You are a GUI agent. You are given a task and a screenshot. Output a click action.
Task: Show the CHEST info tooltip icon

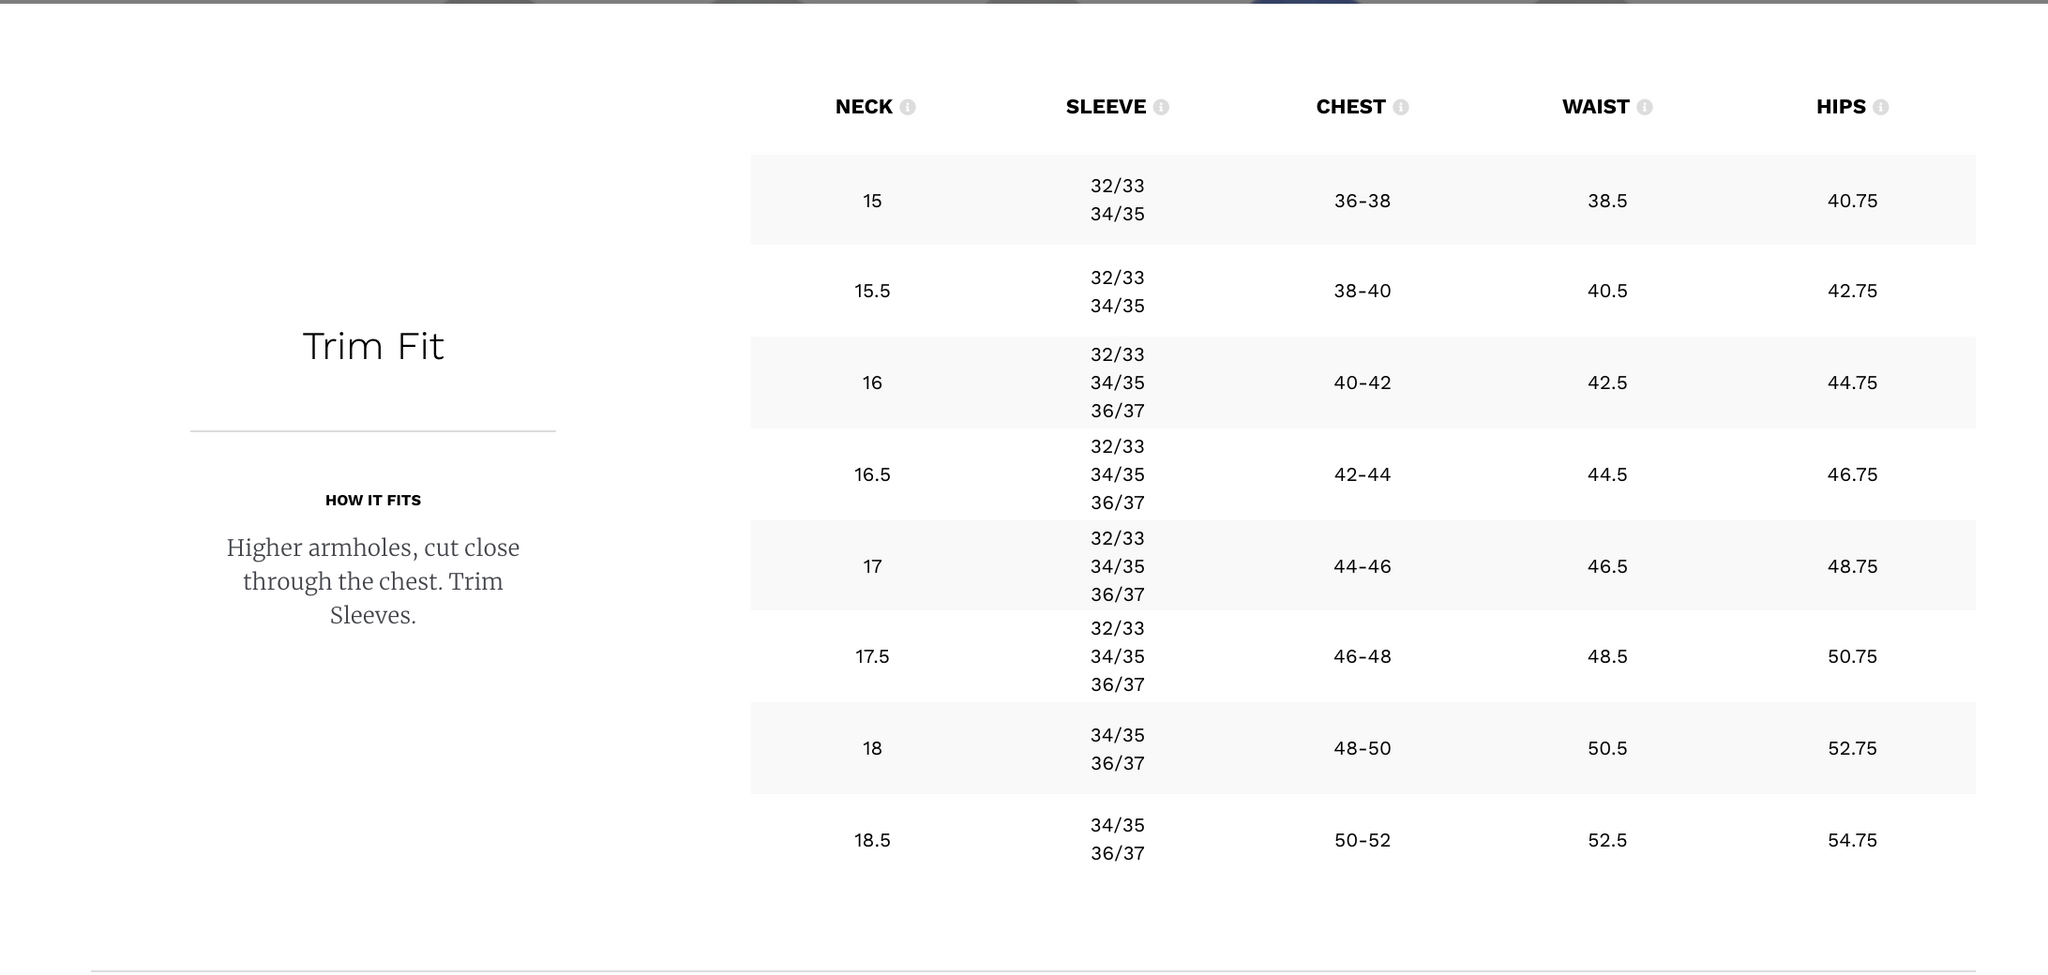coord(1400,107)
